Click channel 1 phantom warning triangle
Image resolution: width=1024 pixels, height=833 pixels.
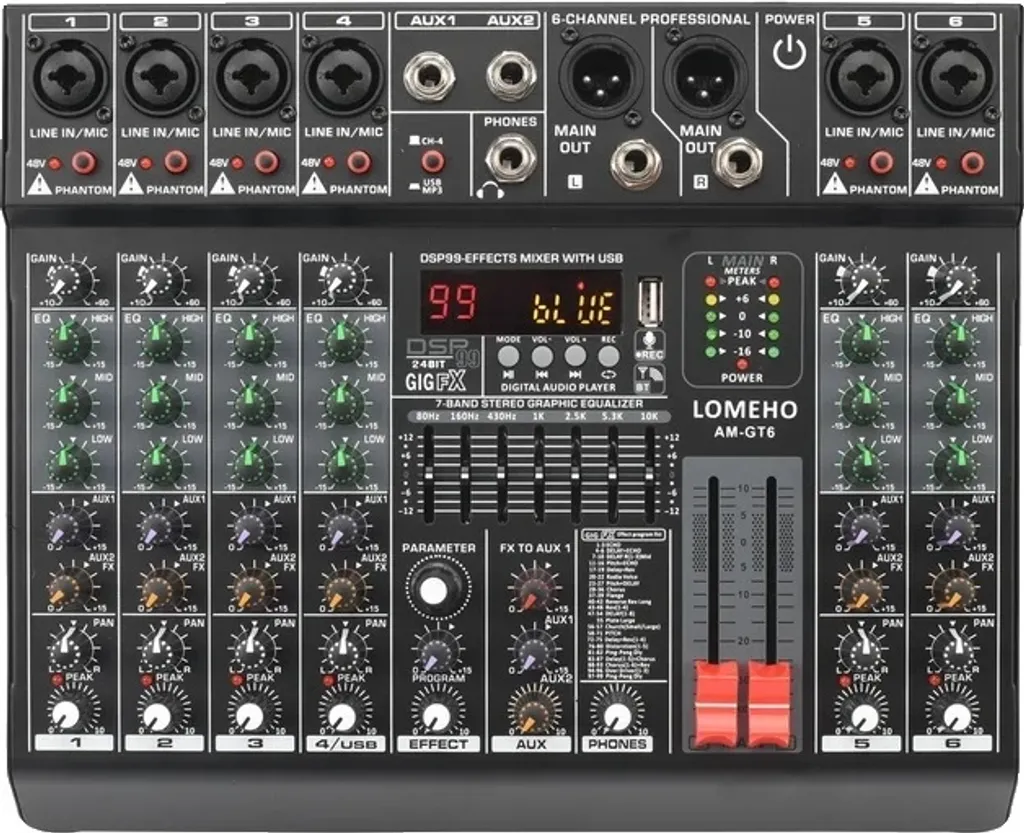tap(39, 185)
